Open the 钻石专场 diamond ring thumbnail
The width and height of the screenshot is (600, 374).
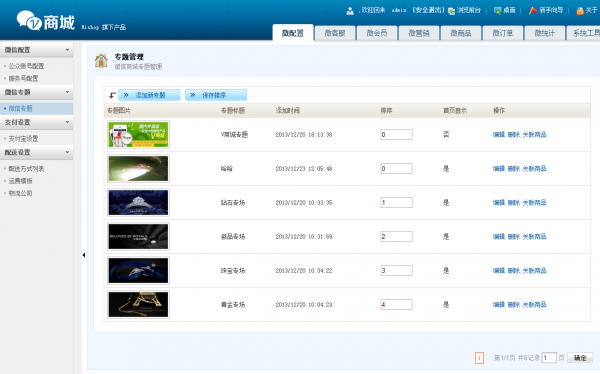[139, 203]
